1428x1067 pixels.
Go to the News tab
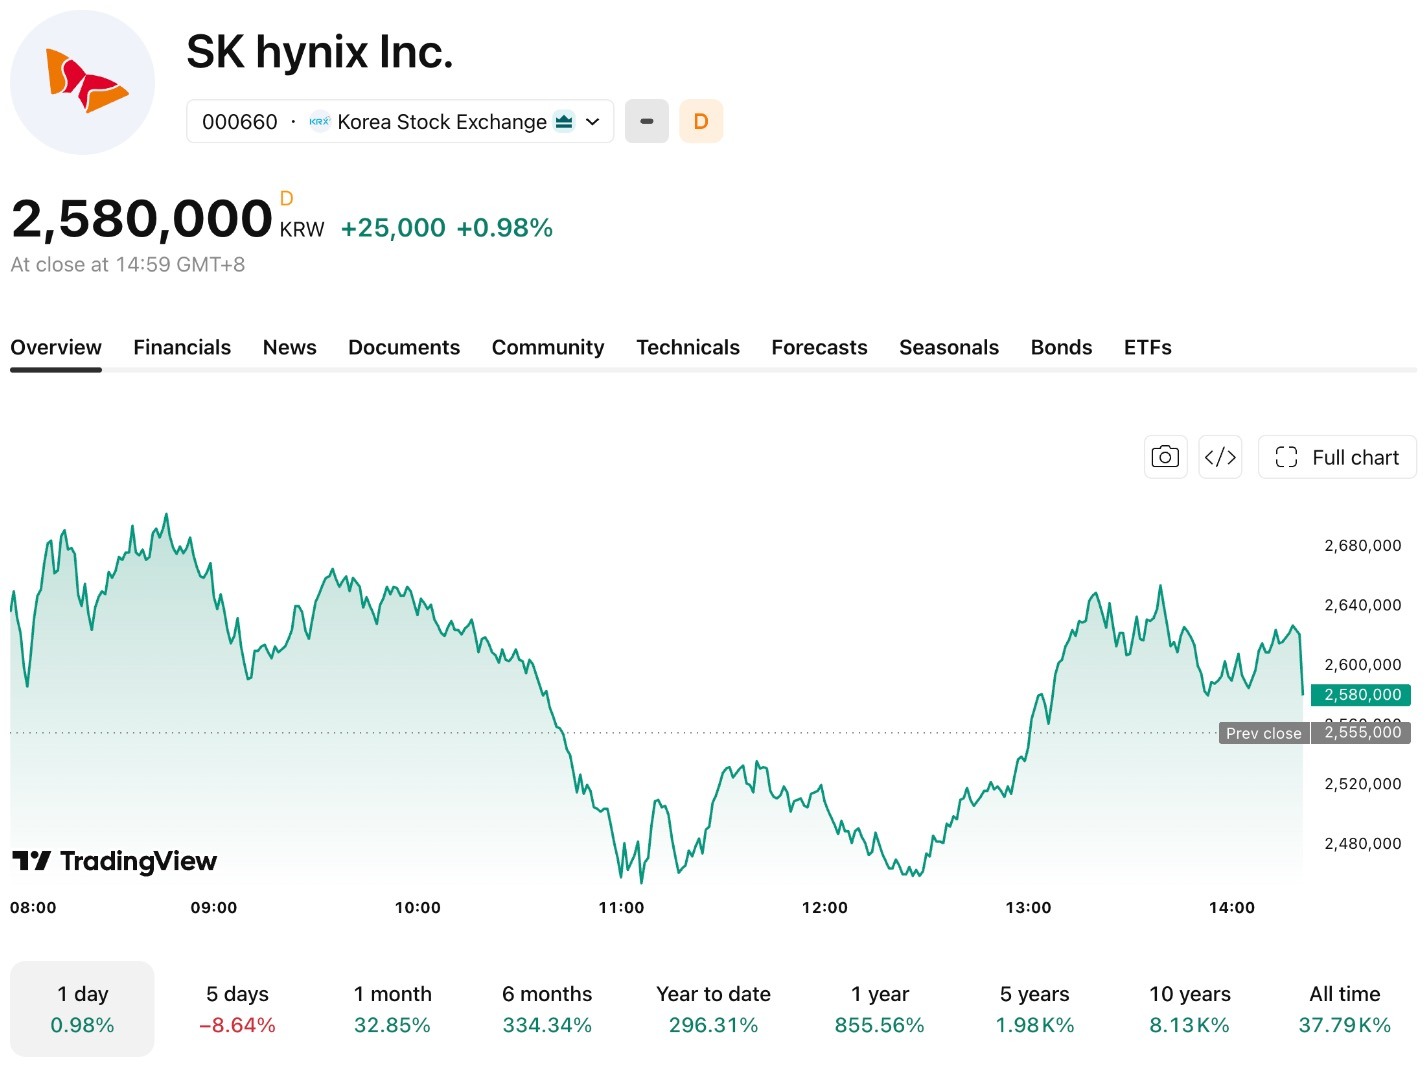point(290,347)
